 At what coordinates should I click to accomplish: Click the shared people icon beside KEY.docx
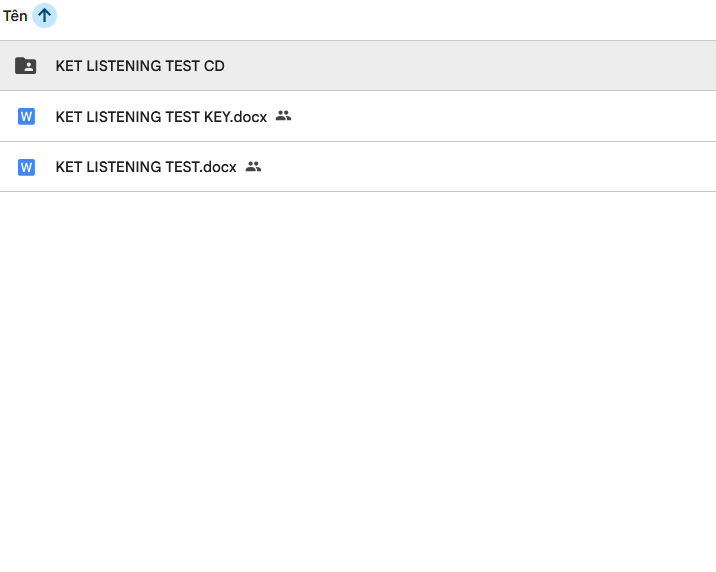(x=283, y=116)
